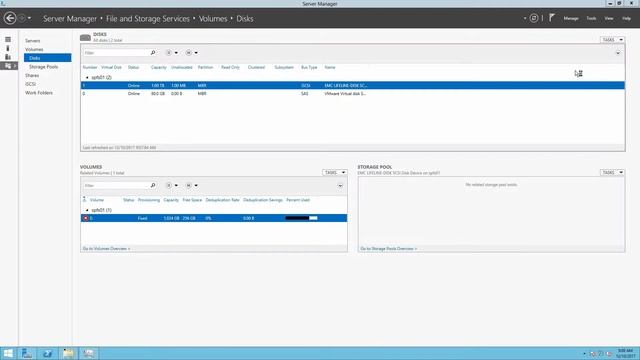Image resolution: width=640 pixels, height=360 pixels.
Task: Collapse the spfs01 (1) volumes group
Action: (87, 210)
